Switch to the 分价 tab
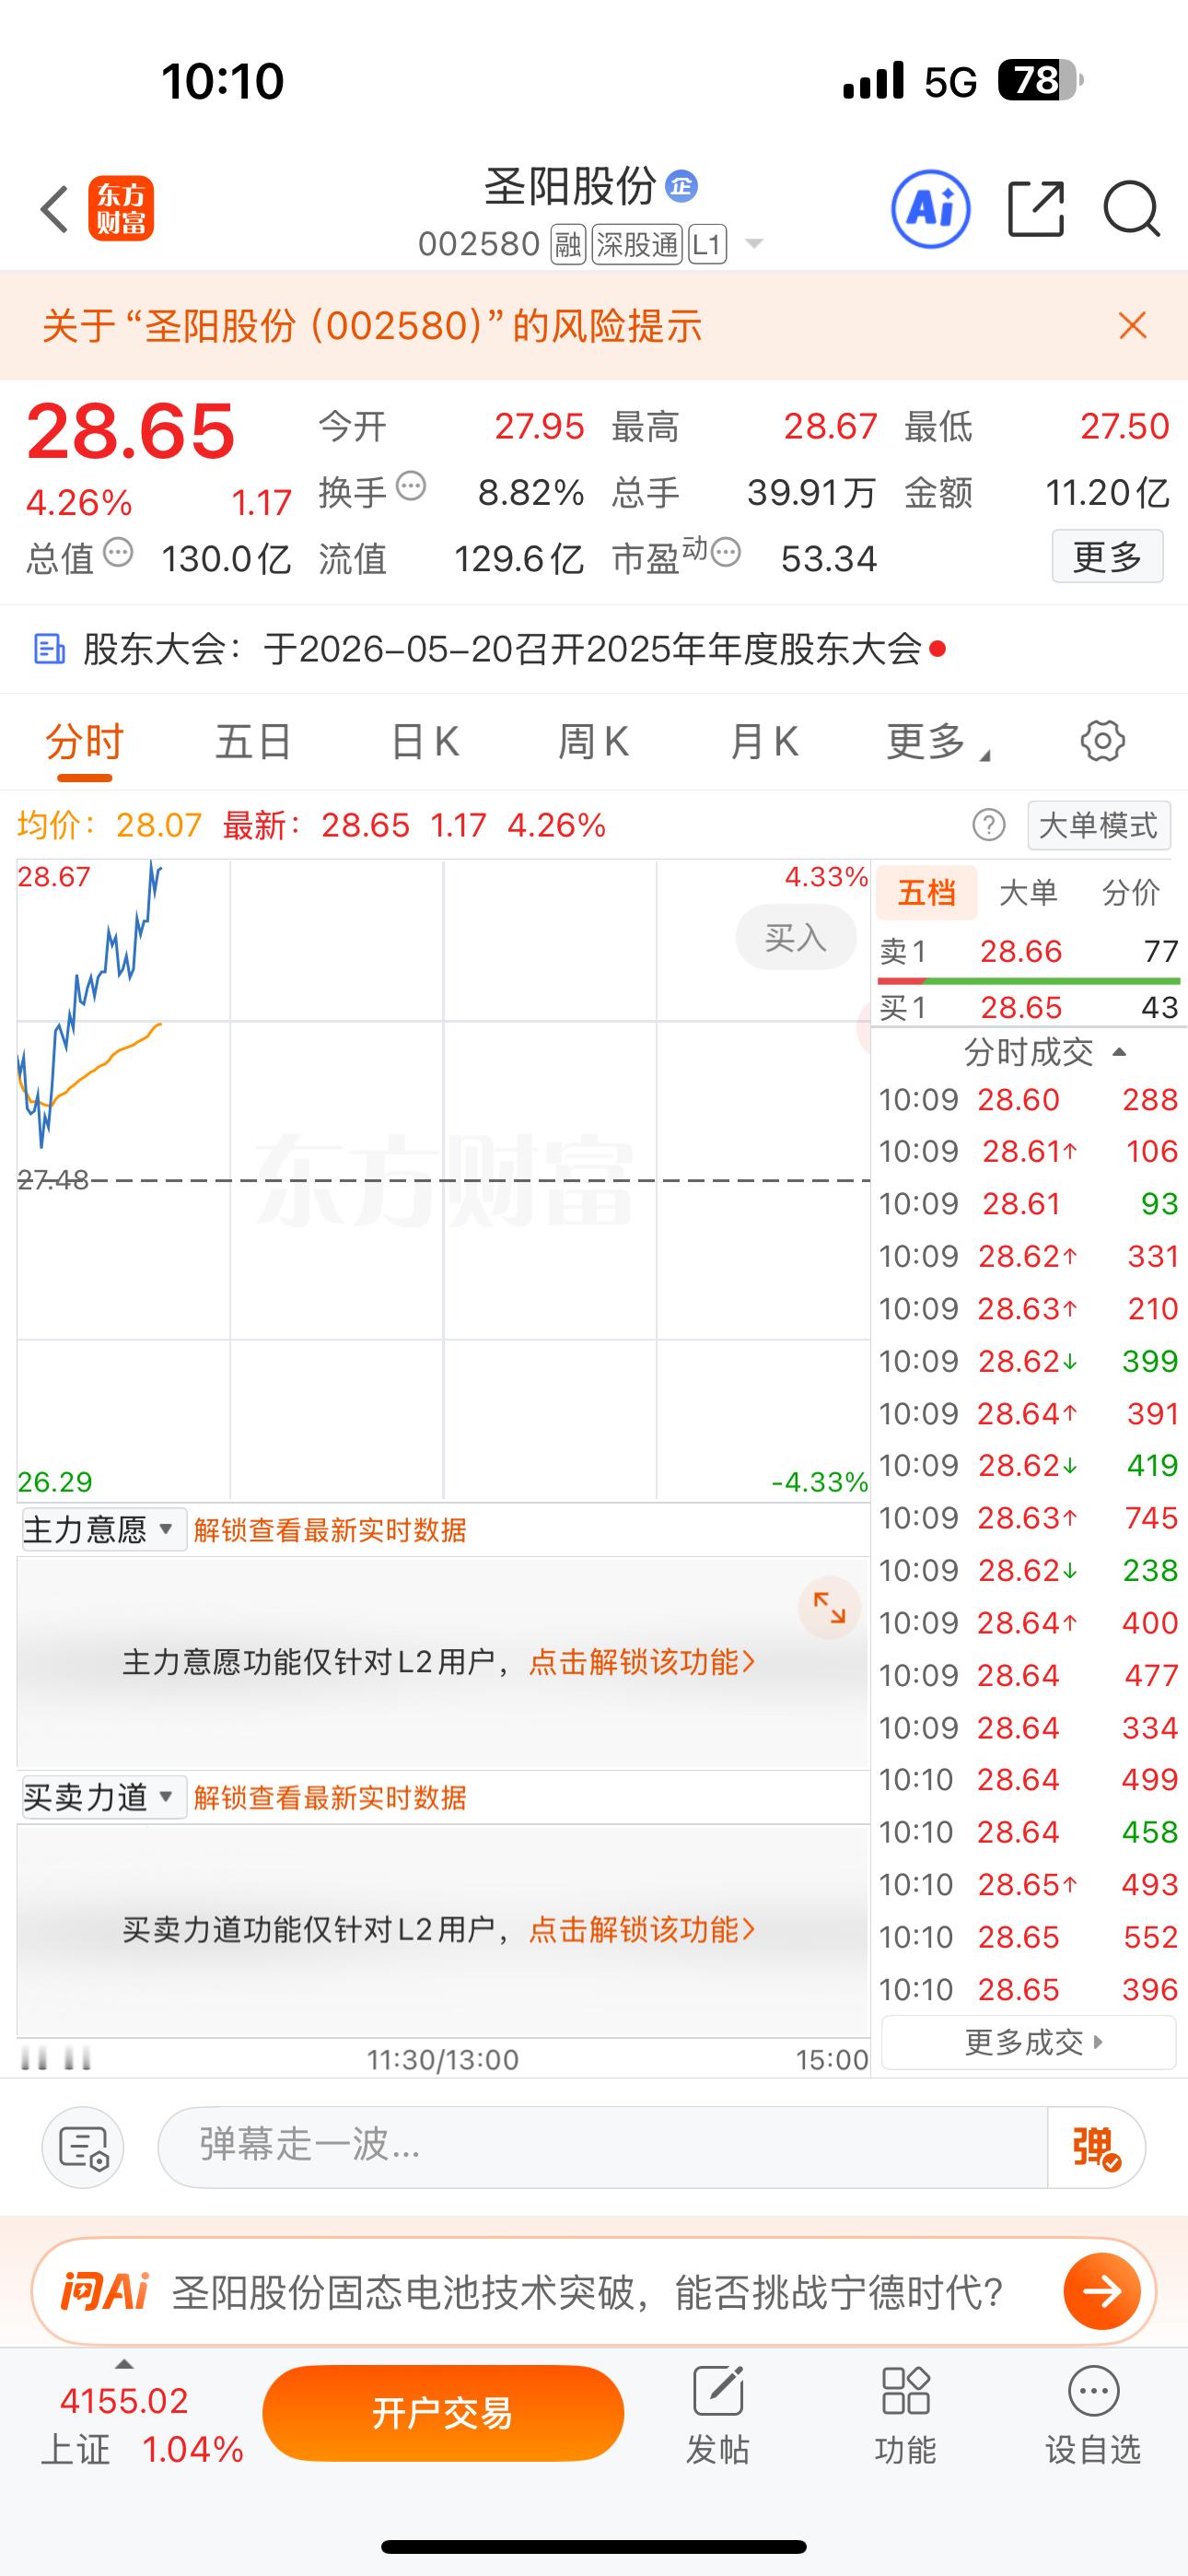 1130,892
